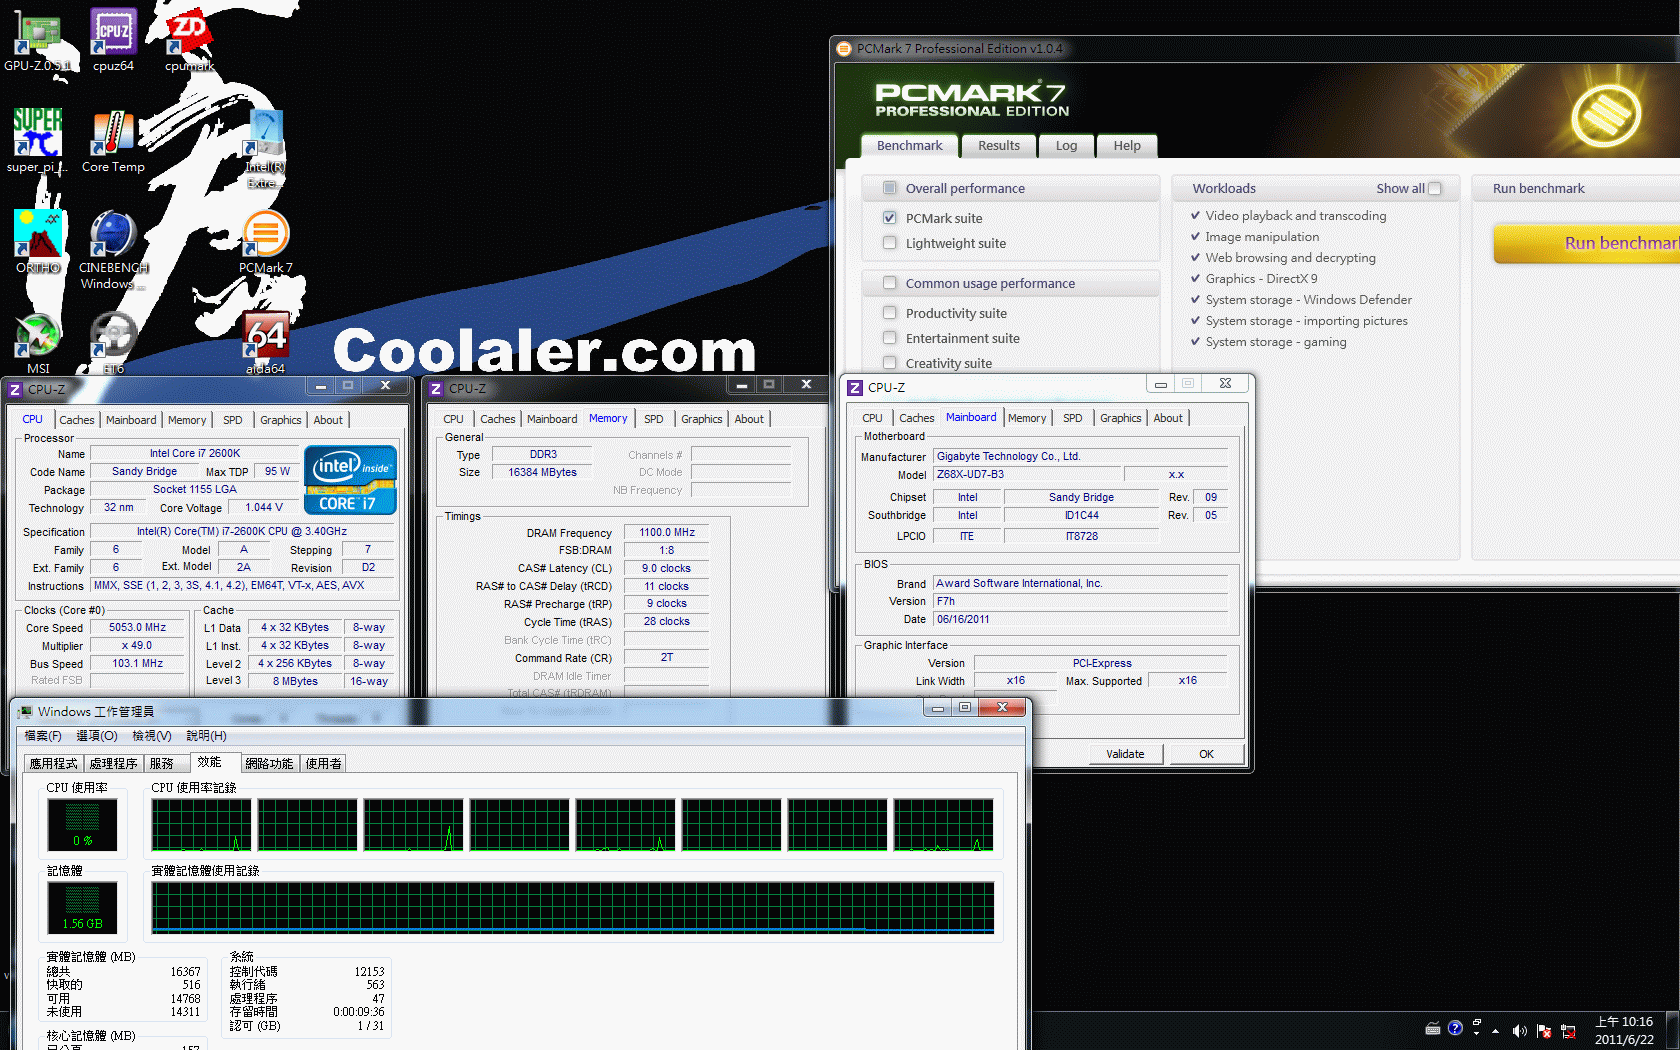Click the first CPU usage history graph
Image resolution: width=1680 pixels, height=1050 pixels.
(201, 825)
